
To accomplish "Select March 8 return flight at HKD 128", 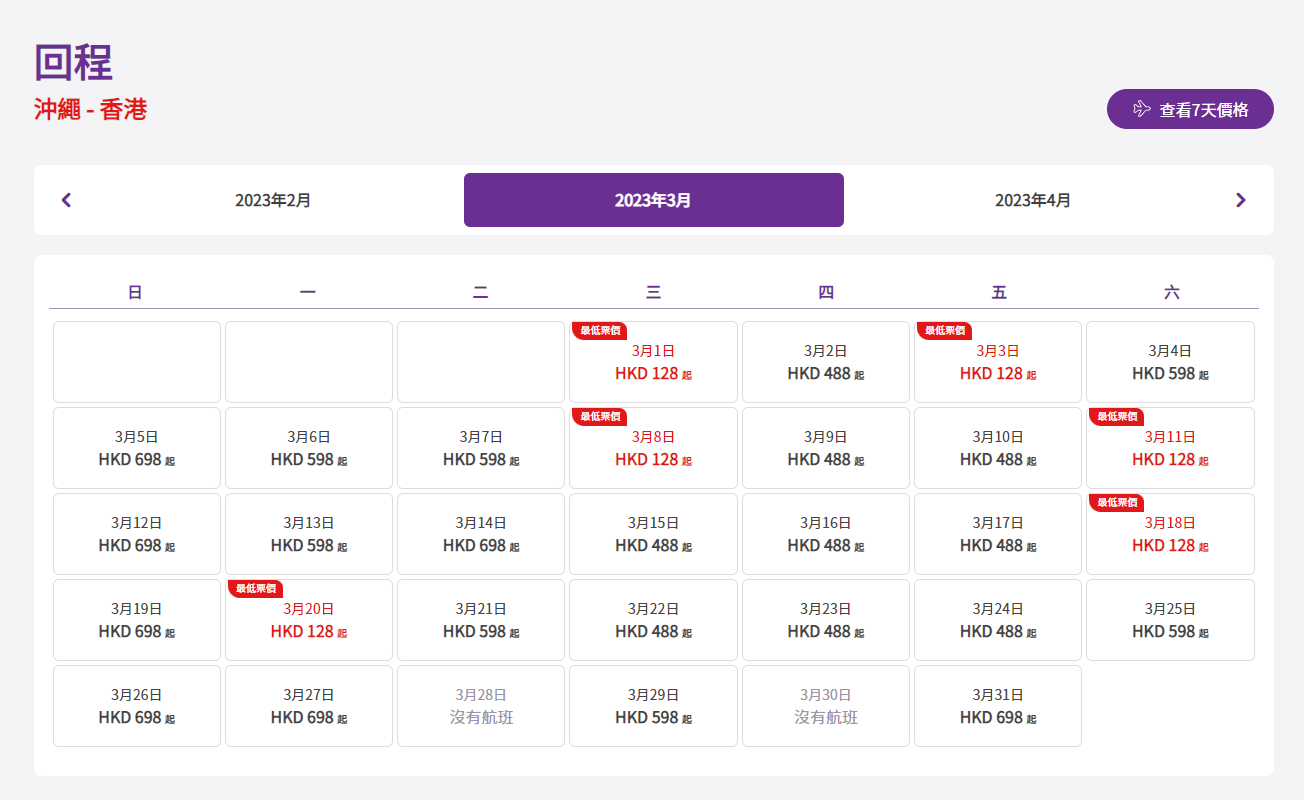I will 653,450.
